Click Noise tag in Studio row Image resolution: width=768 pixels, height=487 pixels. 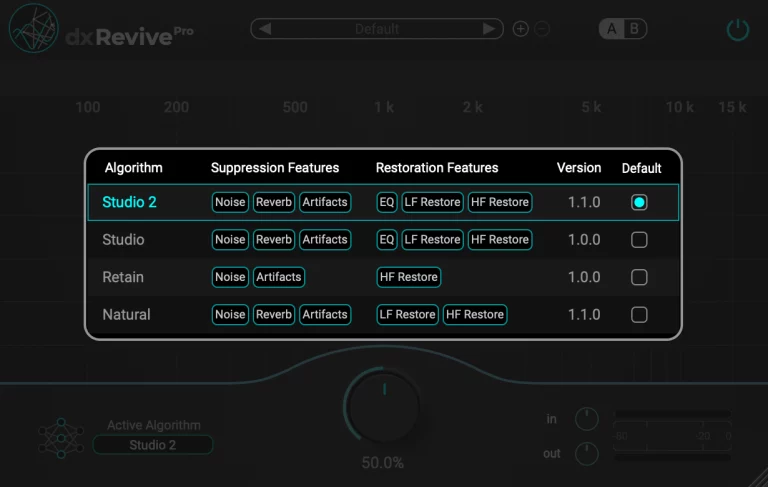[x=230, y=240]
